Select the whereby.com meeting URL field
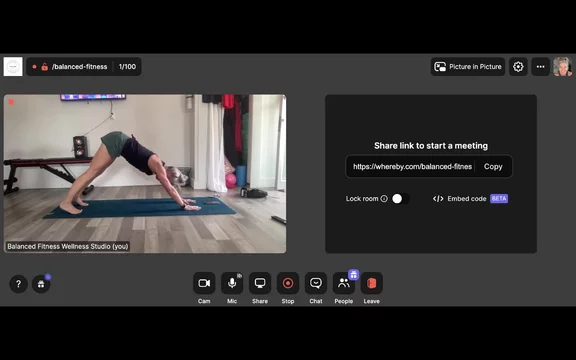The width and height of the screenshot is (576, 360). (x=412, y=166)
